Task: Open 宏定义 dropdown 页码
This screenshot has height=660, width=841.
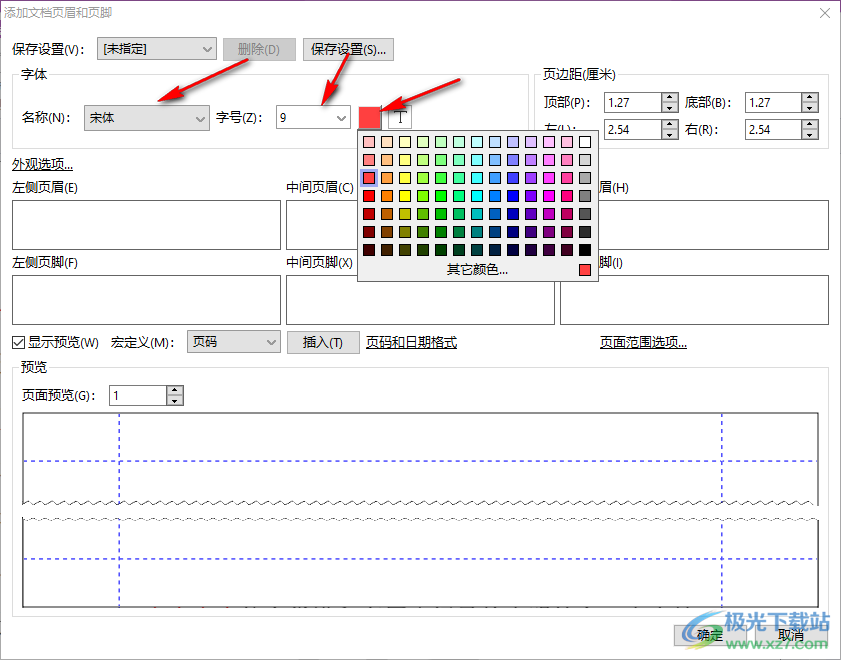Action: tap(233, 342)
